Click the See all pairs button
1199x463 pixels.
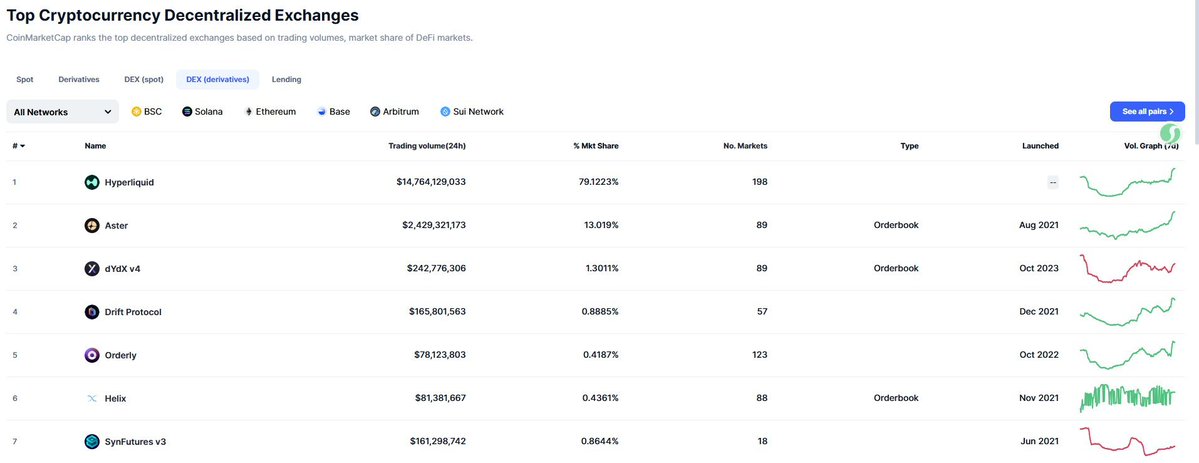[1147, 112]
